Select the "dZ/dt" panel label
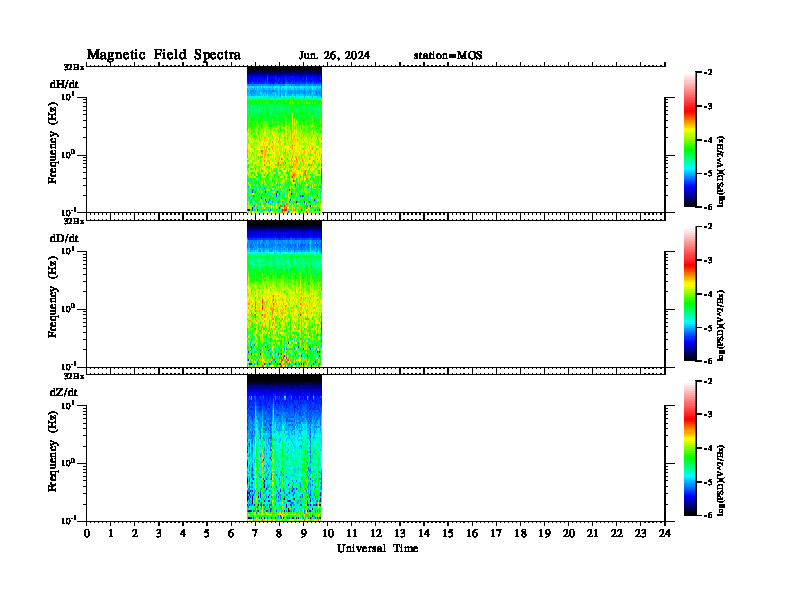 tap(64, 392)
